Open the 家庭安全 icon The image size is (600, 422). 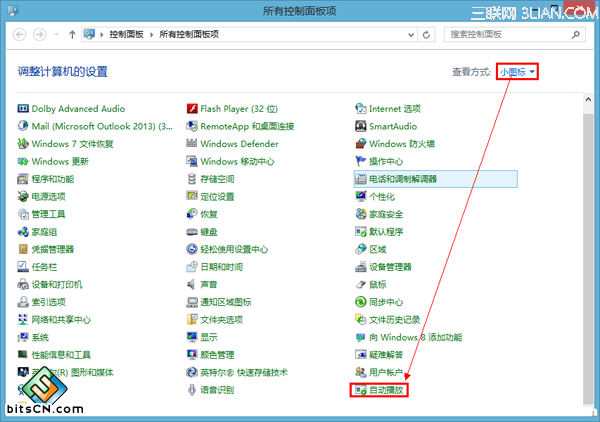point(360,214)
